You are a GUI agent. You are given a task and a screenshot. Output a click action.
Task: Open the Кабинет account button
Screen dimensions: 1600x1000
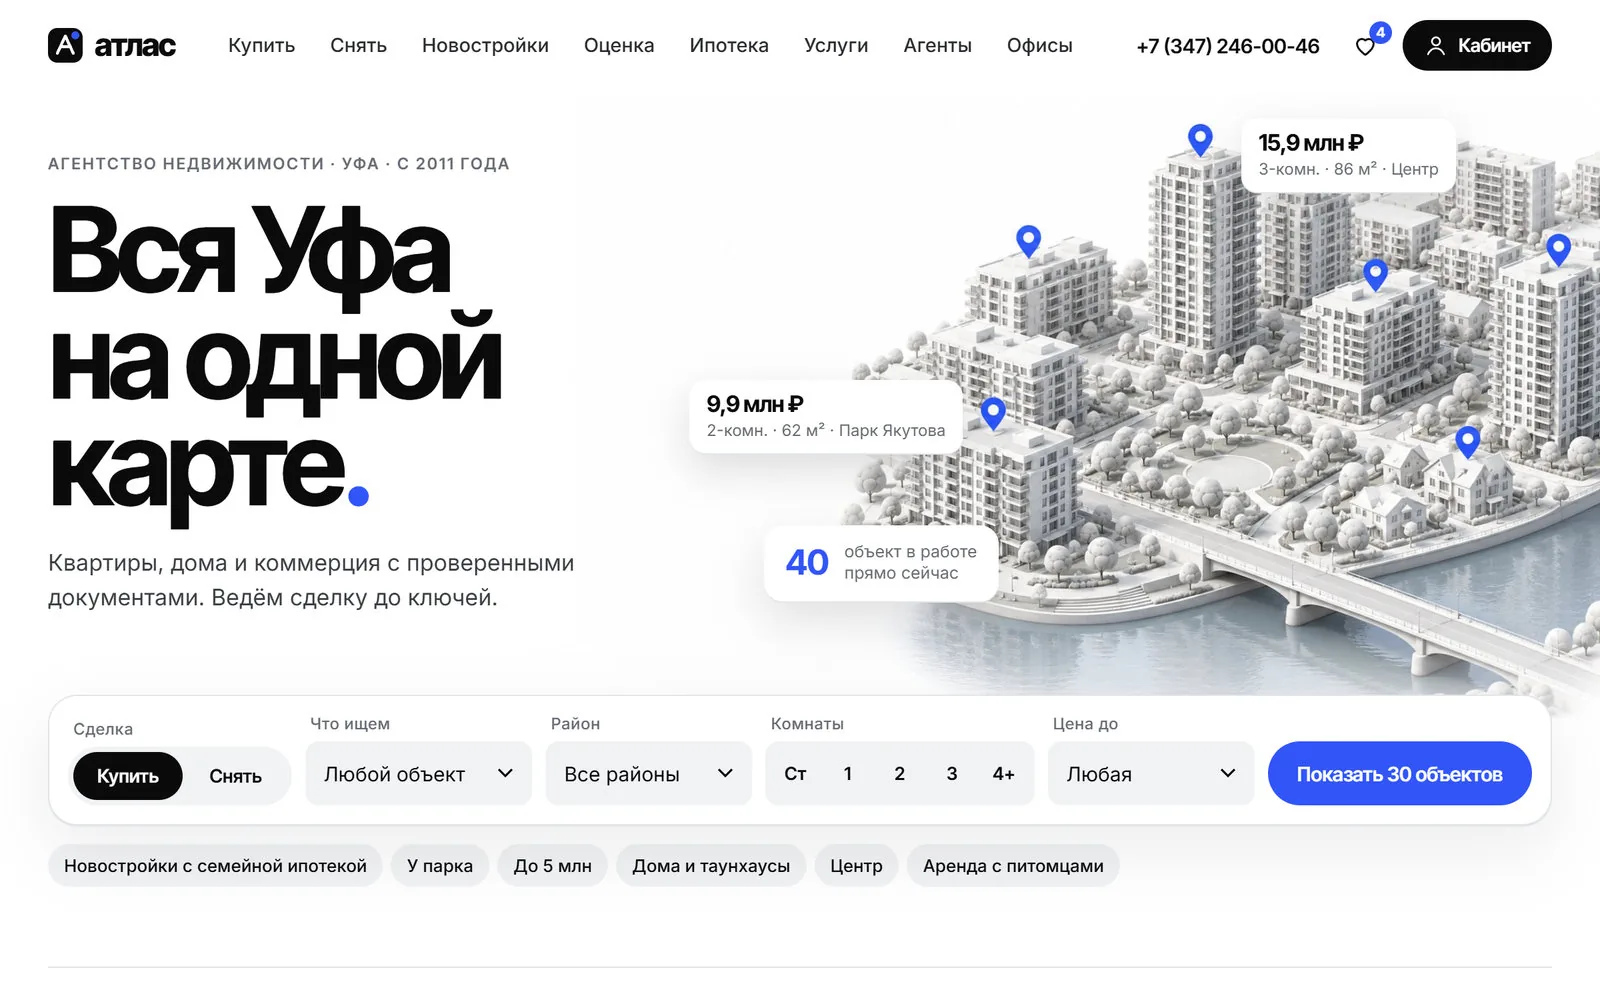pos(1476,46)
